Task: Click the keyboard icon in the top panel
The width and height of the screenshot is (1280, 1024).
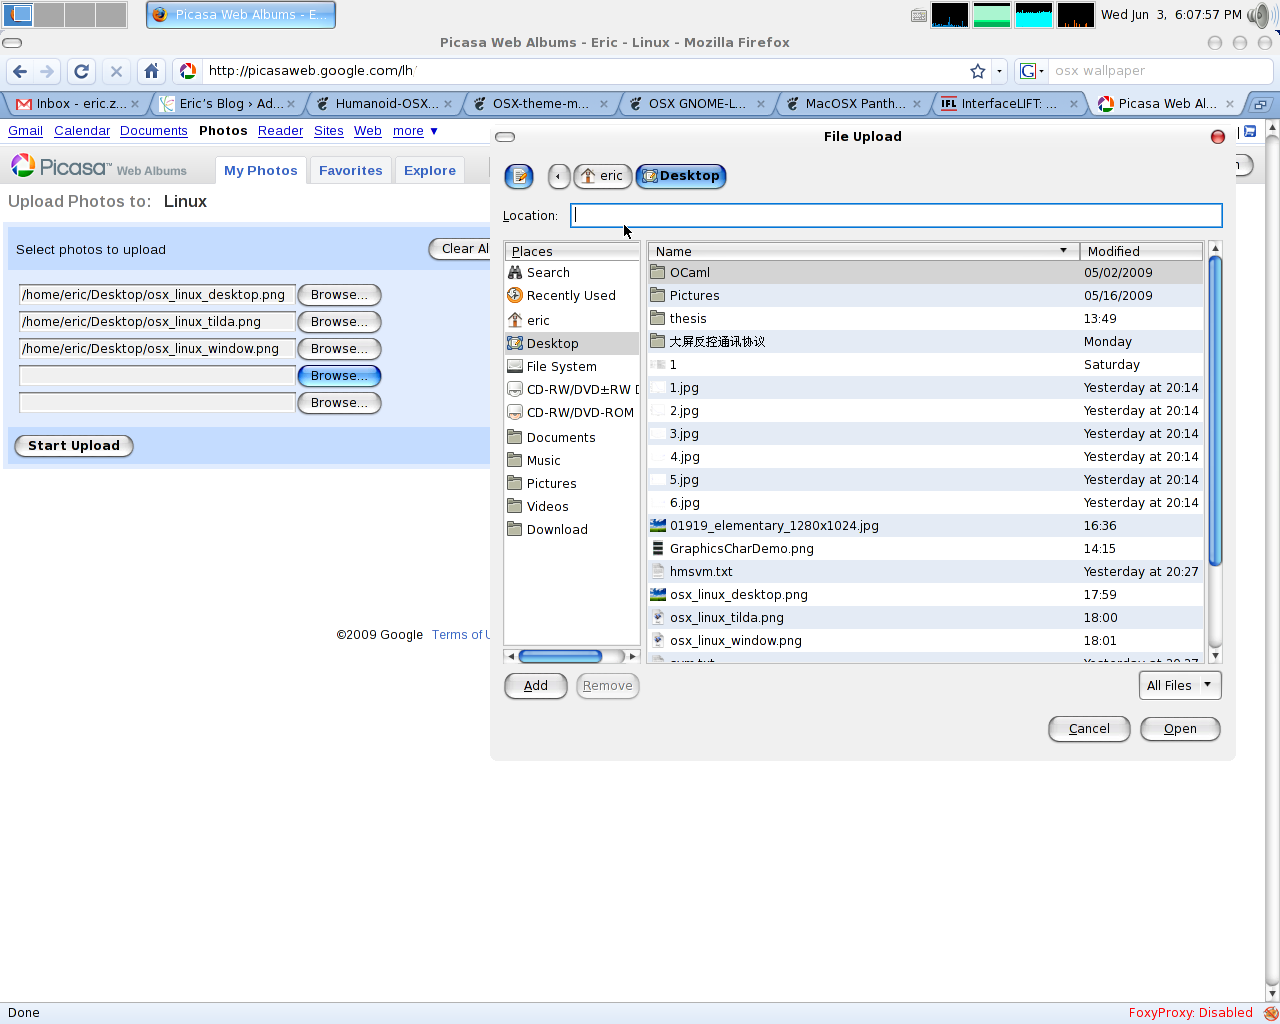Action: tap(919, 15)
